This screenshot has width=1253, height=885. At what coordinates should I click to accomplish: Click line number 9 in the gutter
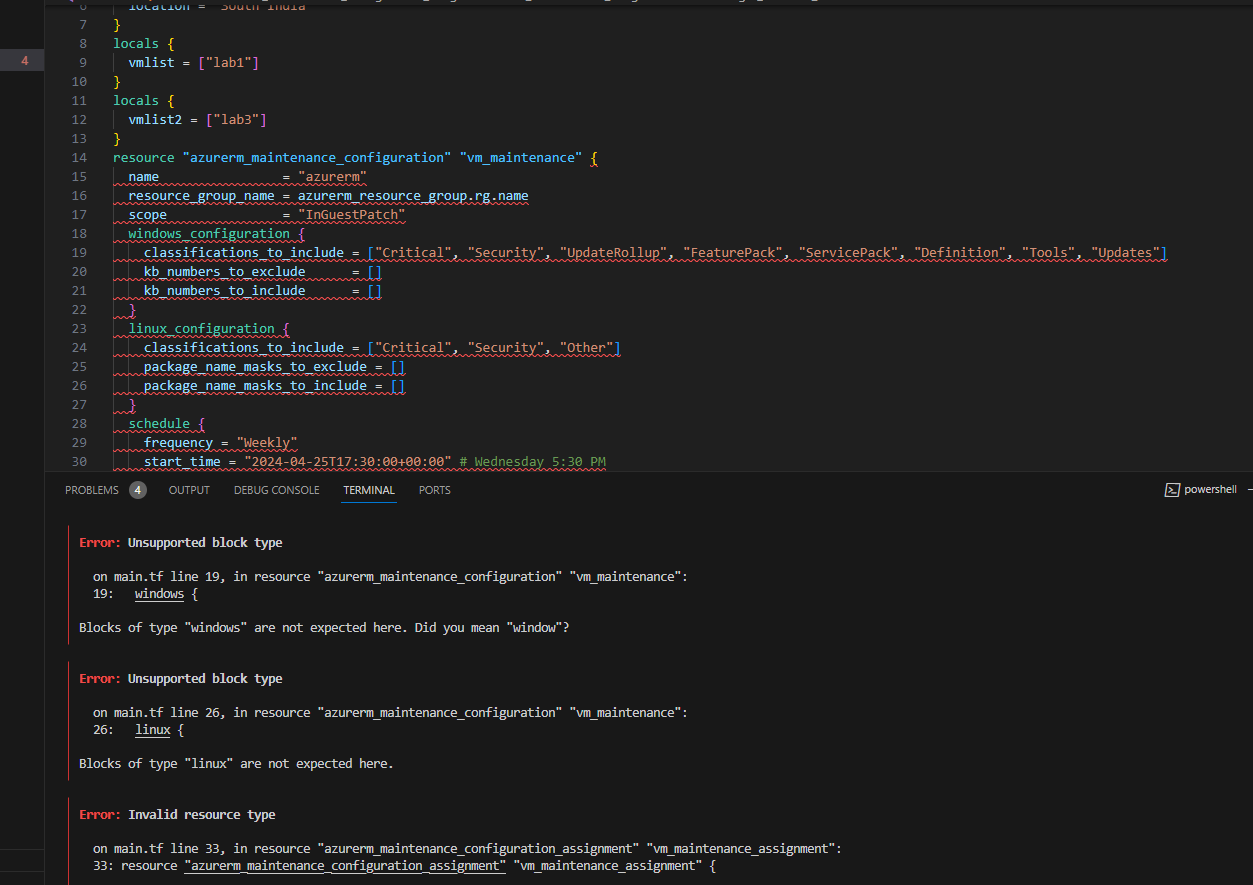(83, 62)
